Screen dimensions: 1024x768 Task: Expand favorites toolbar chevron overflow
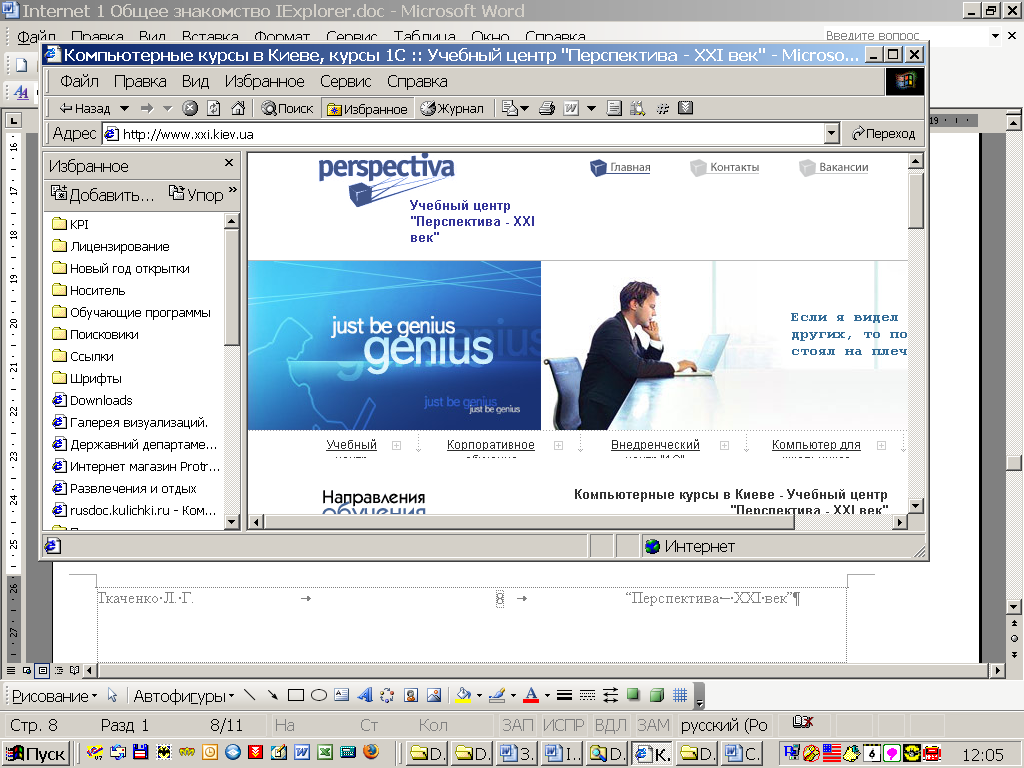232,191
